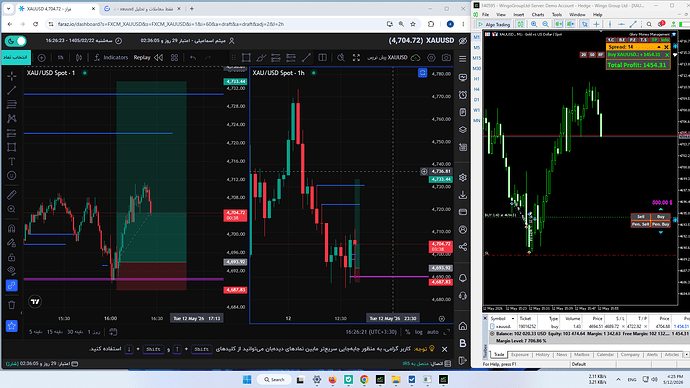Remove stop loss on xauusd trade
Viewport: 690px width, 388px height.
[x=623, y=326]
